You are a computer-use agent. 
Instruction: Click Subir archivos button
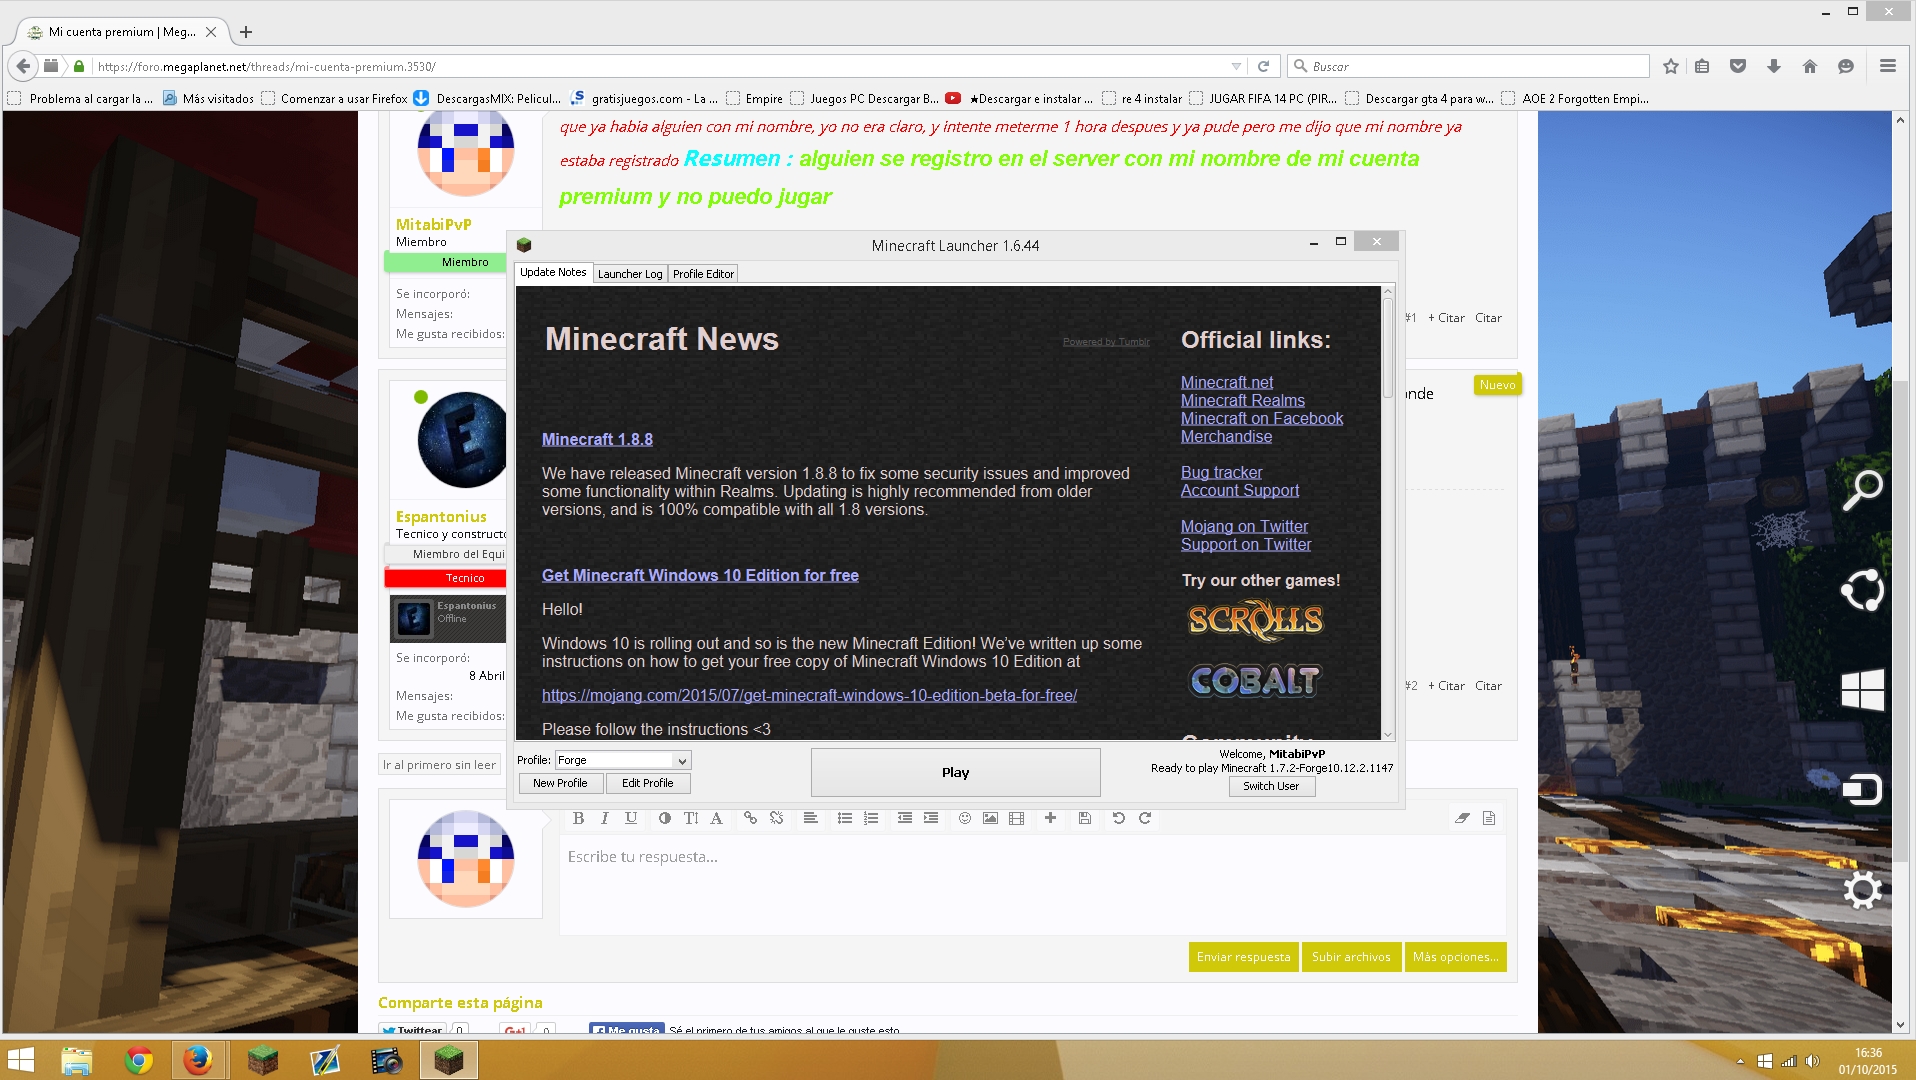(x=1351, y=957)
